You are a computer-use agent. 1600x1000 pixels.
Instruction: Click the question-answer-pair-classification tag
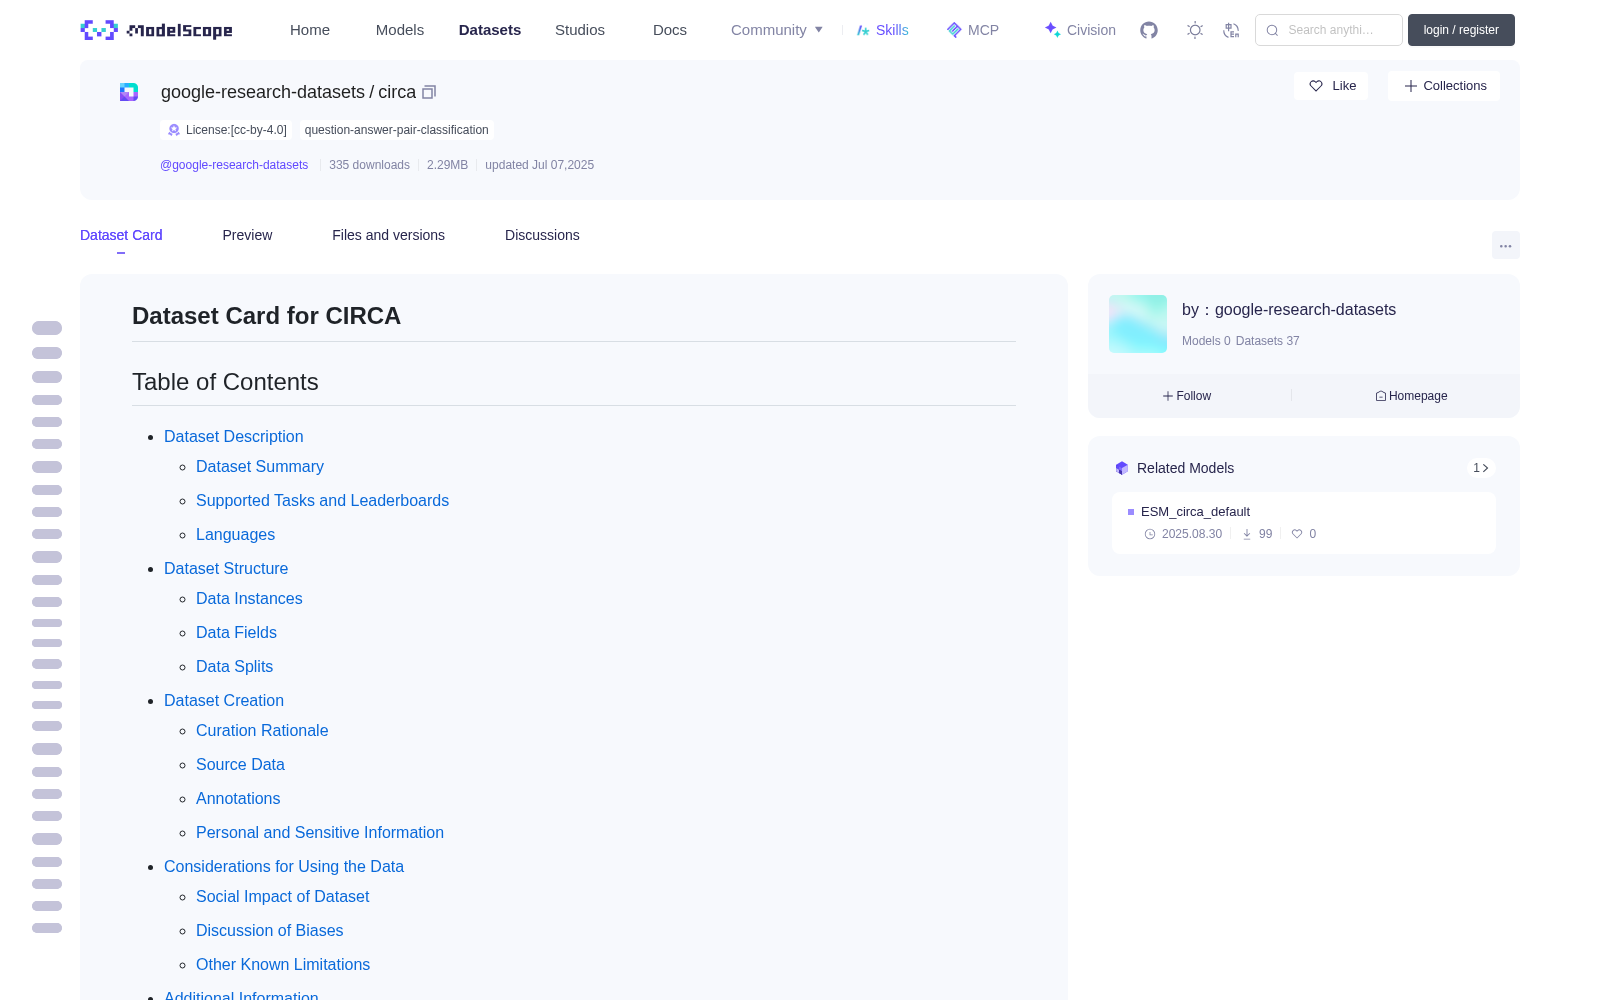[397, 130]
